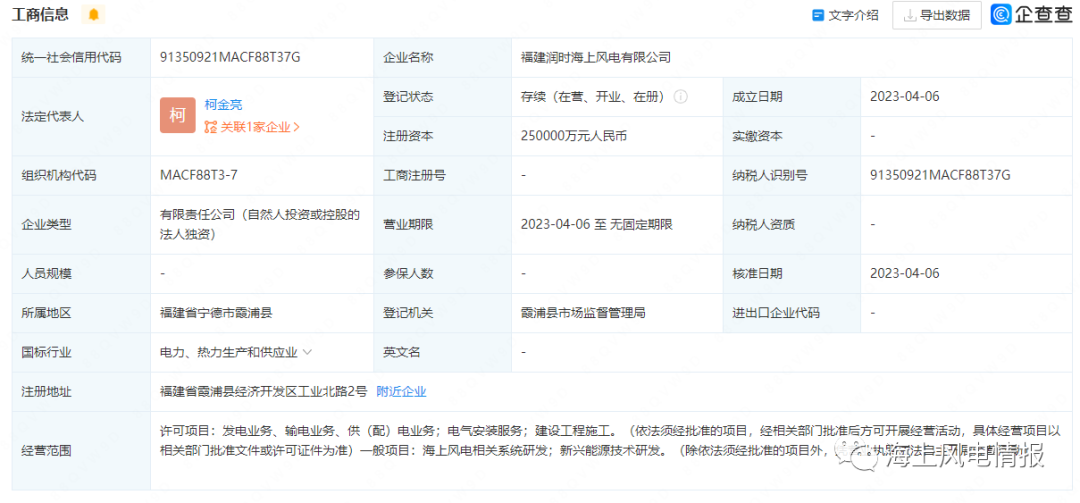Screen dimensions: 1080x503
Task: Click the 导出数据 export button
Action: click(936, 15)
